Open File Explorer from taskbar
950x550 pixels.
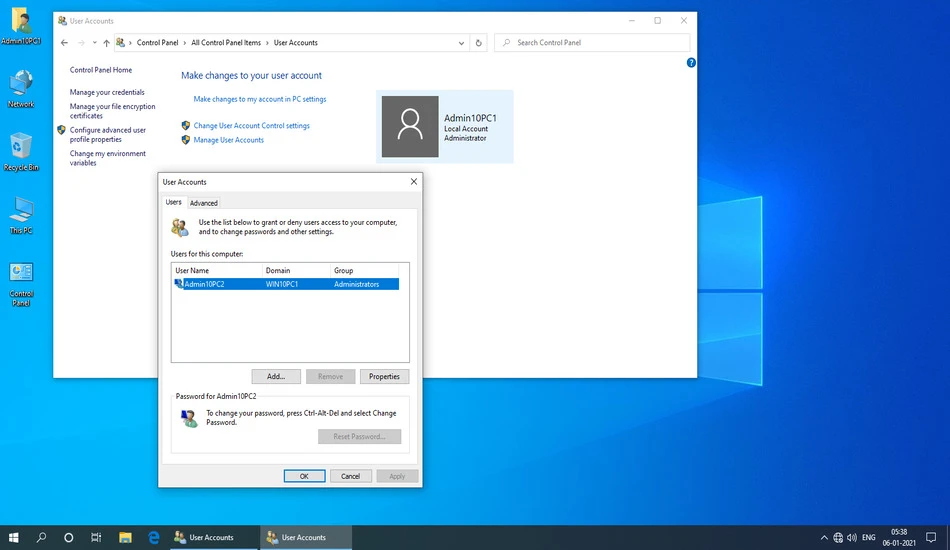pyautogui.click(x=125, y=537)
